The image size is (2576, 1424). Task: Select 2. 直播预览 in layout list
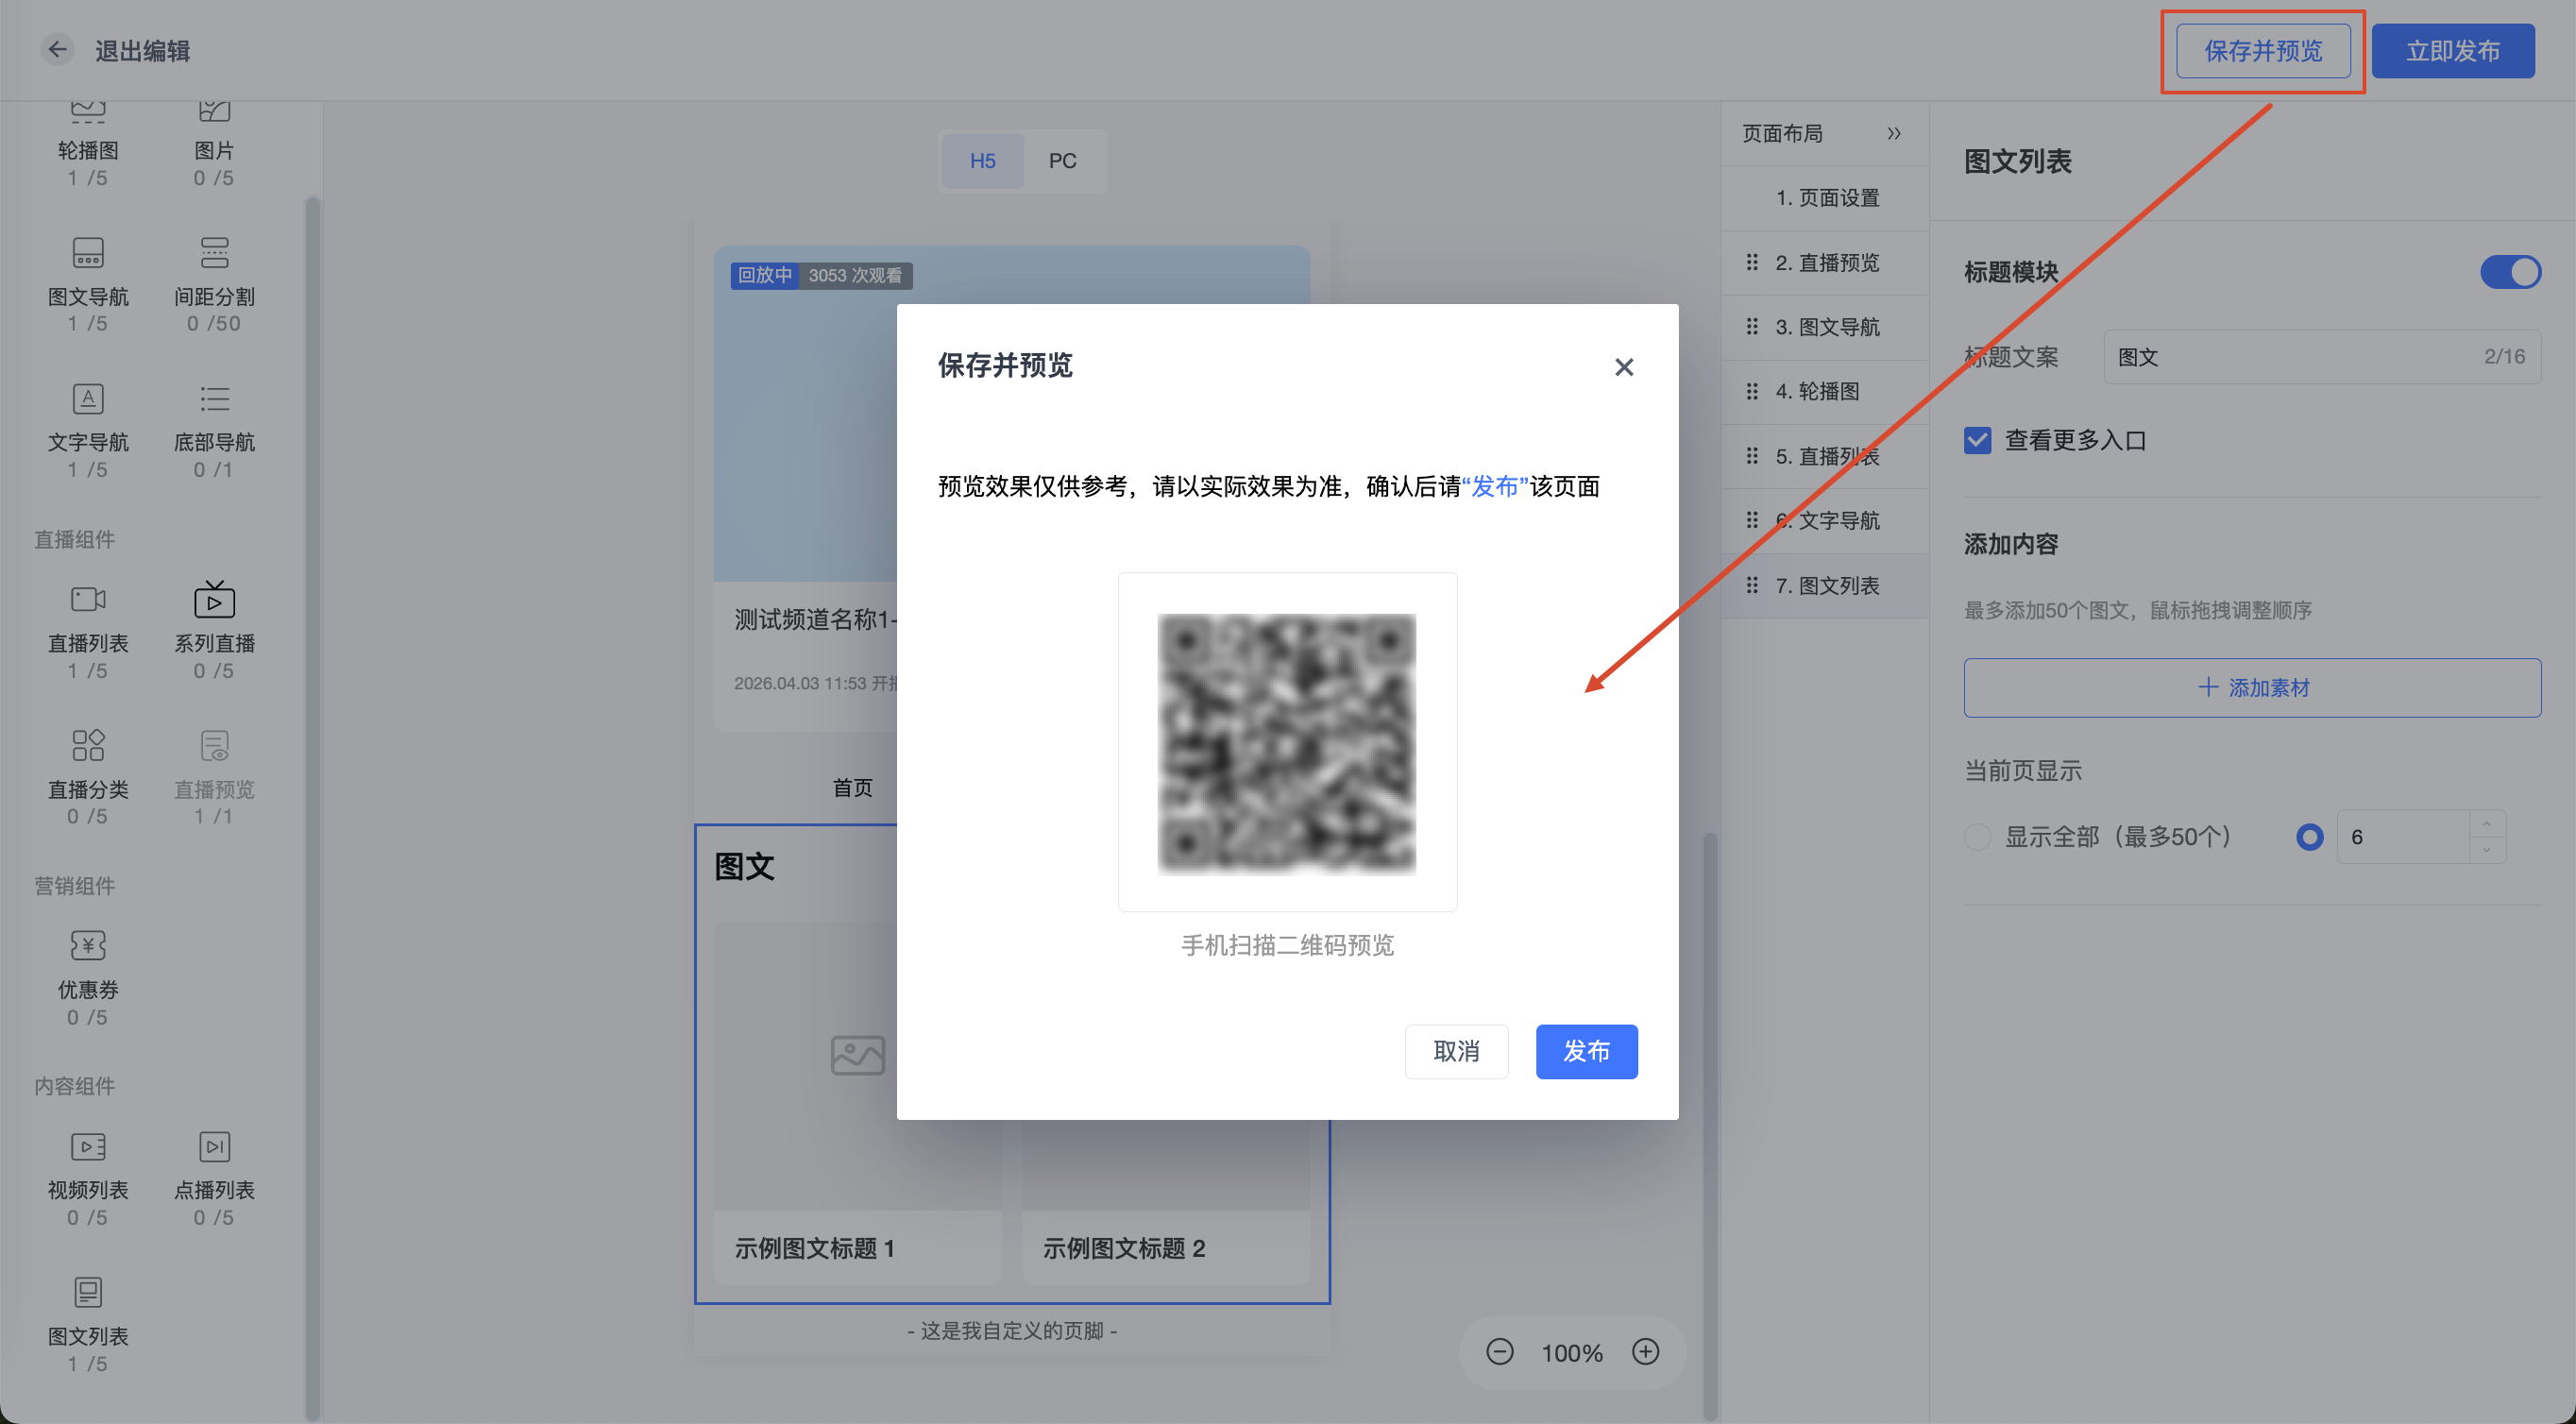[x=1824, y=262]
